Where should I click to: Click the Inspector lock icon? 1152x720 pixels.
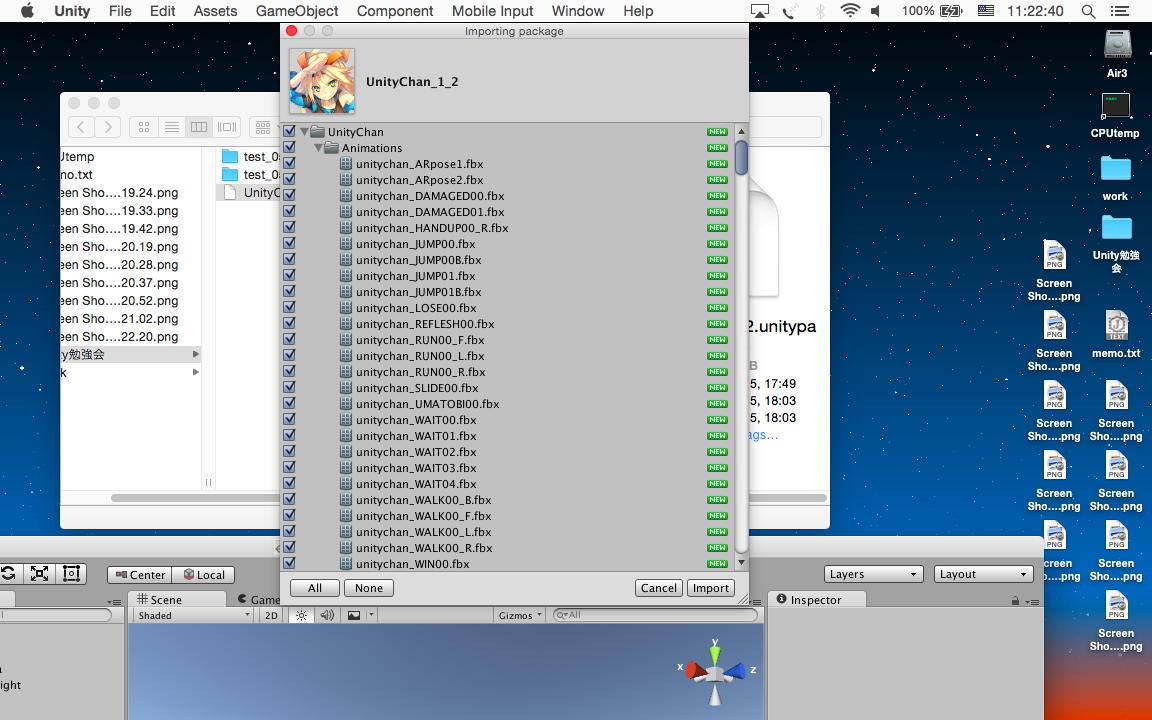[1015, 600]
